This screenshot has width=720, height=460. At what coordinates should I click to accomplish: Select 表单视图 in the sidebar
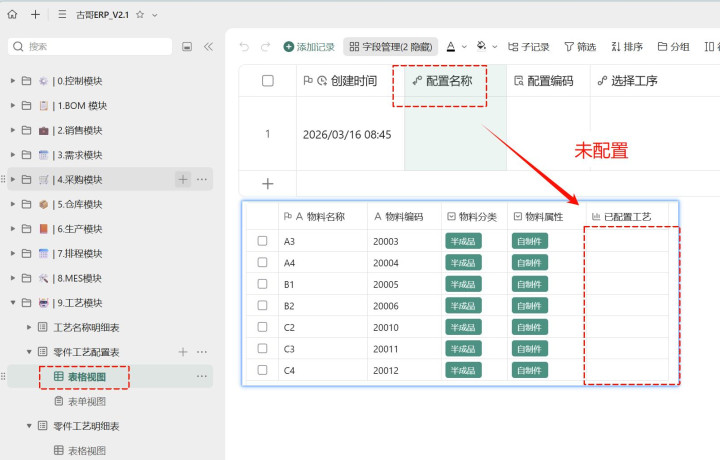point(86,401)
